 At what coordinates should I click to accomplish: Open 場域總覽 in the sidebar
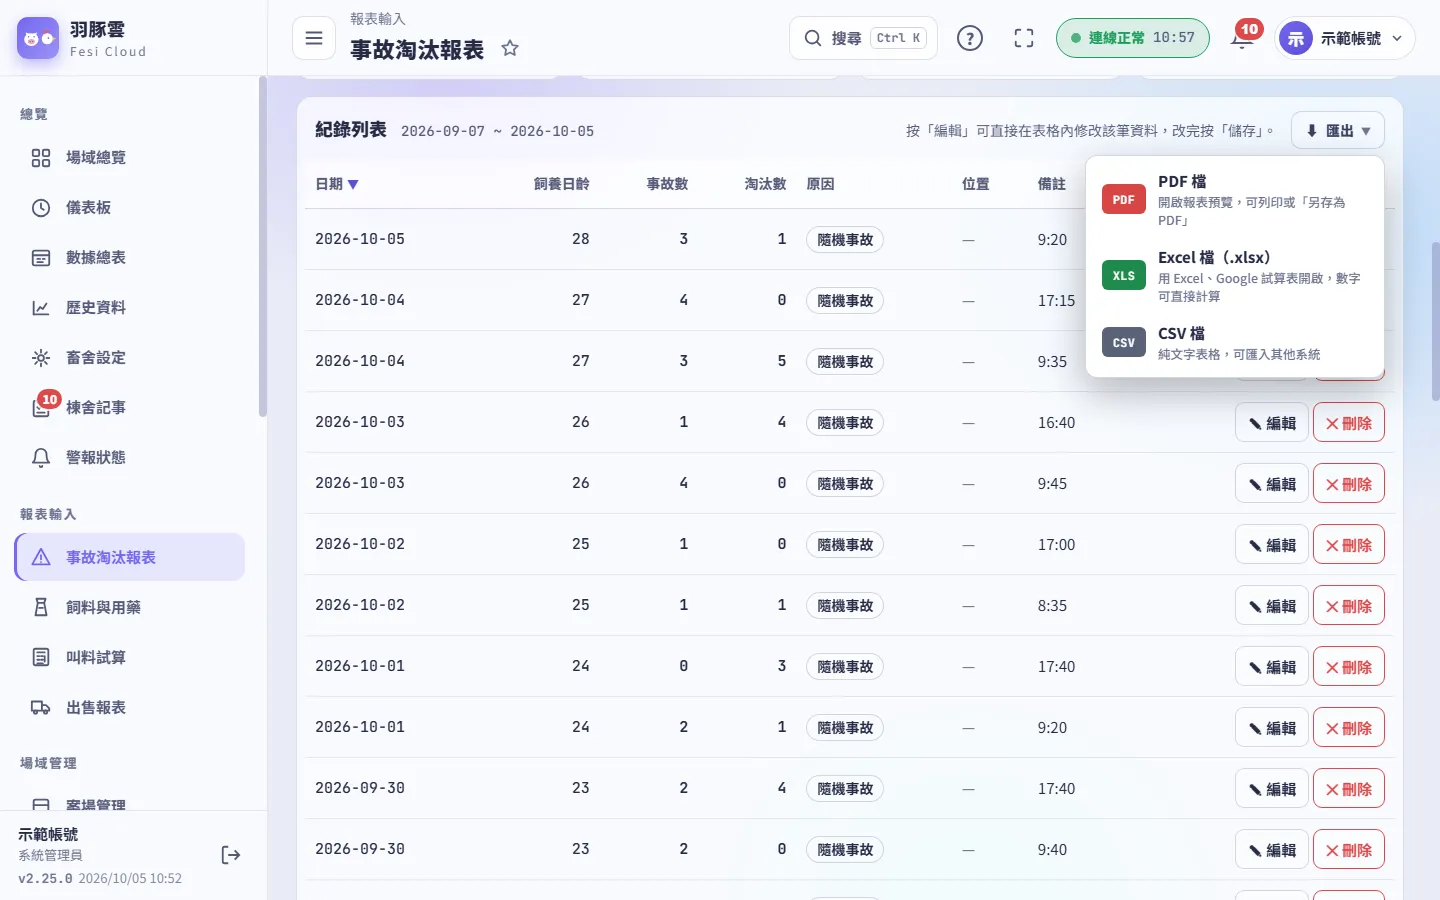pyautogui.click(x=130, y=158)
